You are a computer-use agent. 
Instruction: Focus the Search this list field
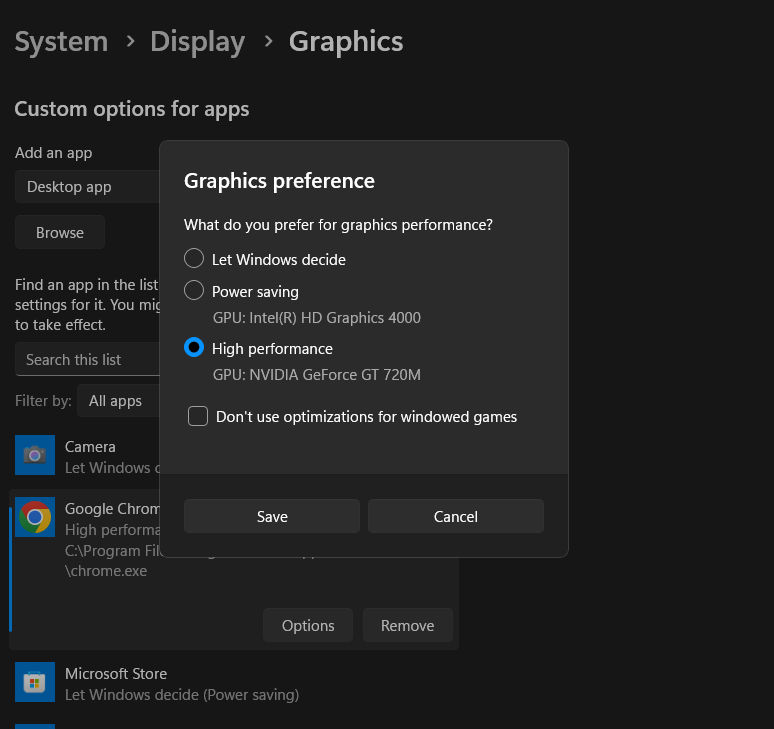pos(87,359)
